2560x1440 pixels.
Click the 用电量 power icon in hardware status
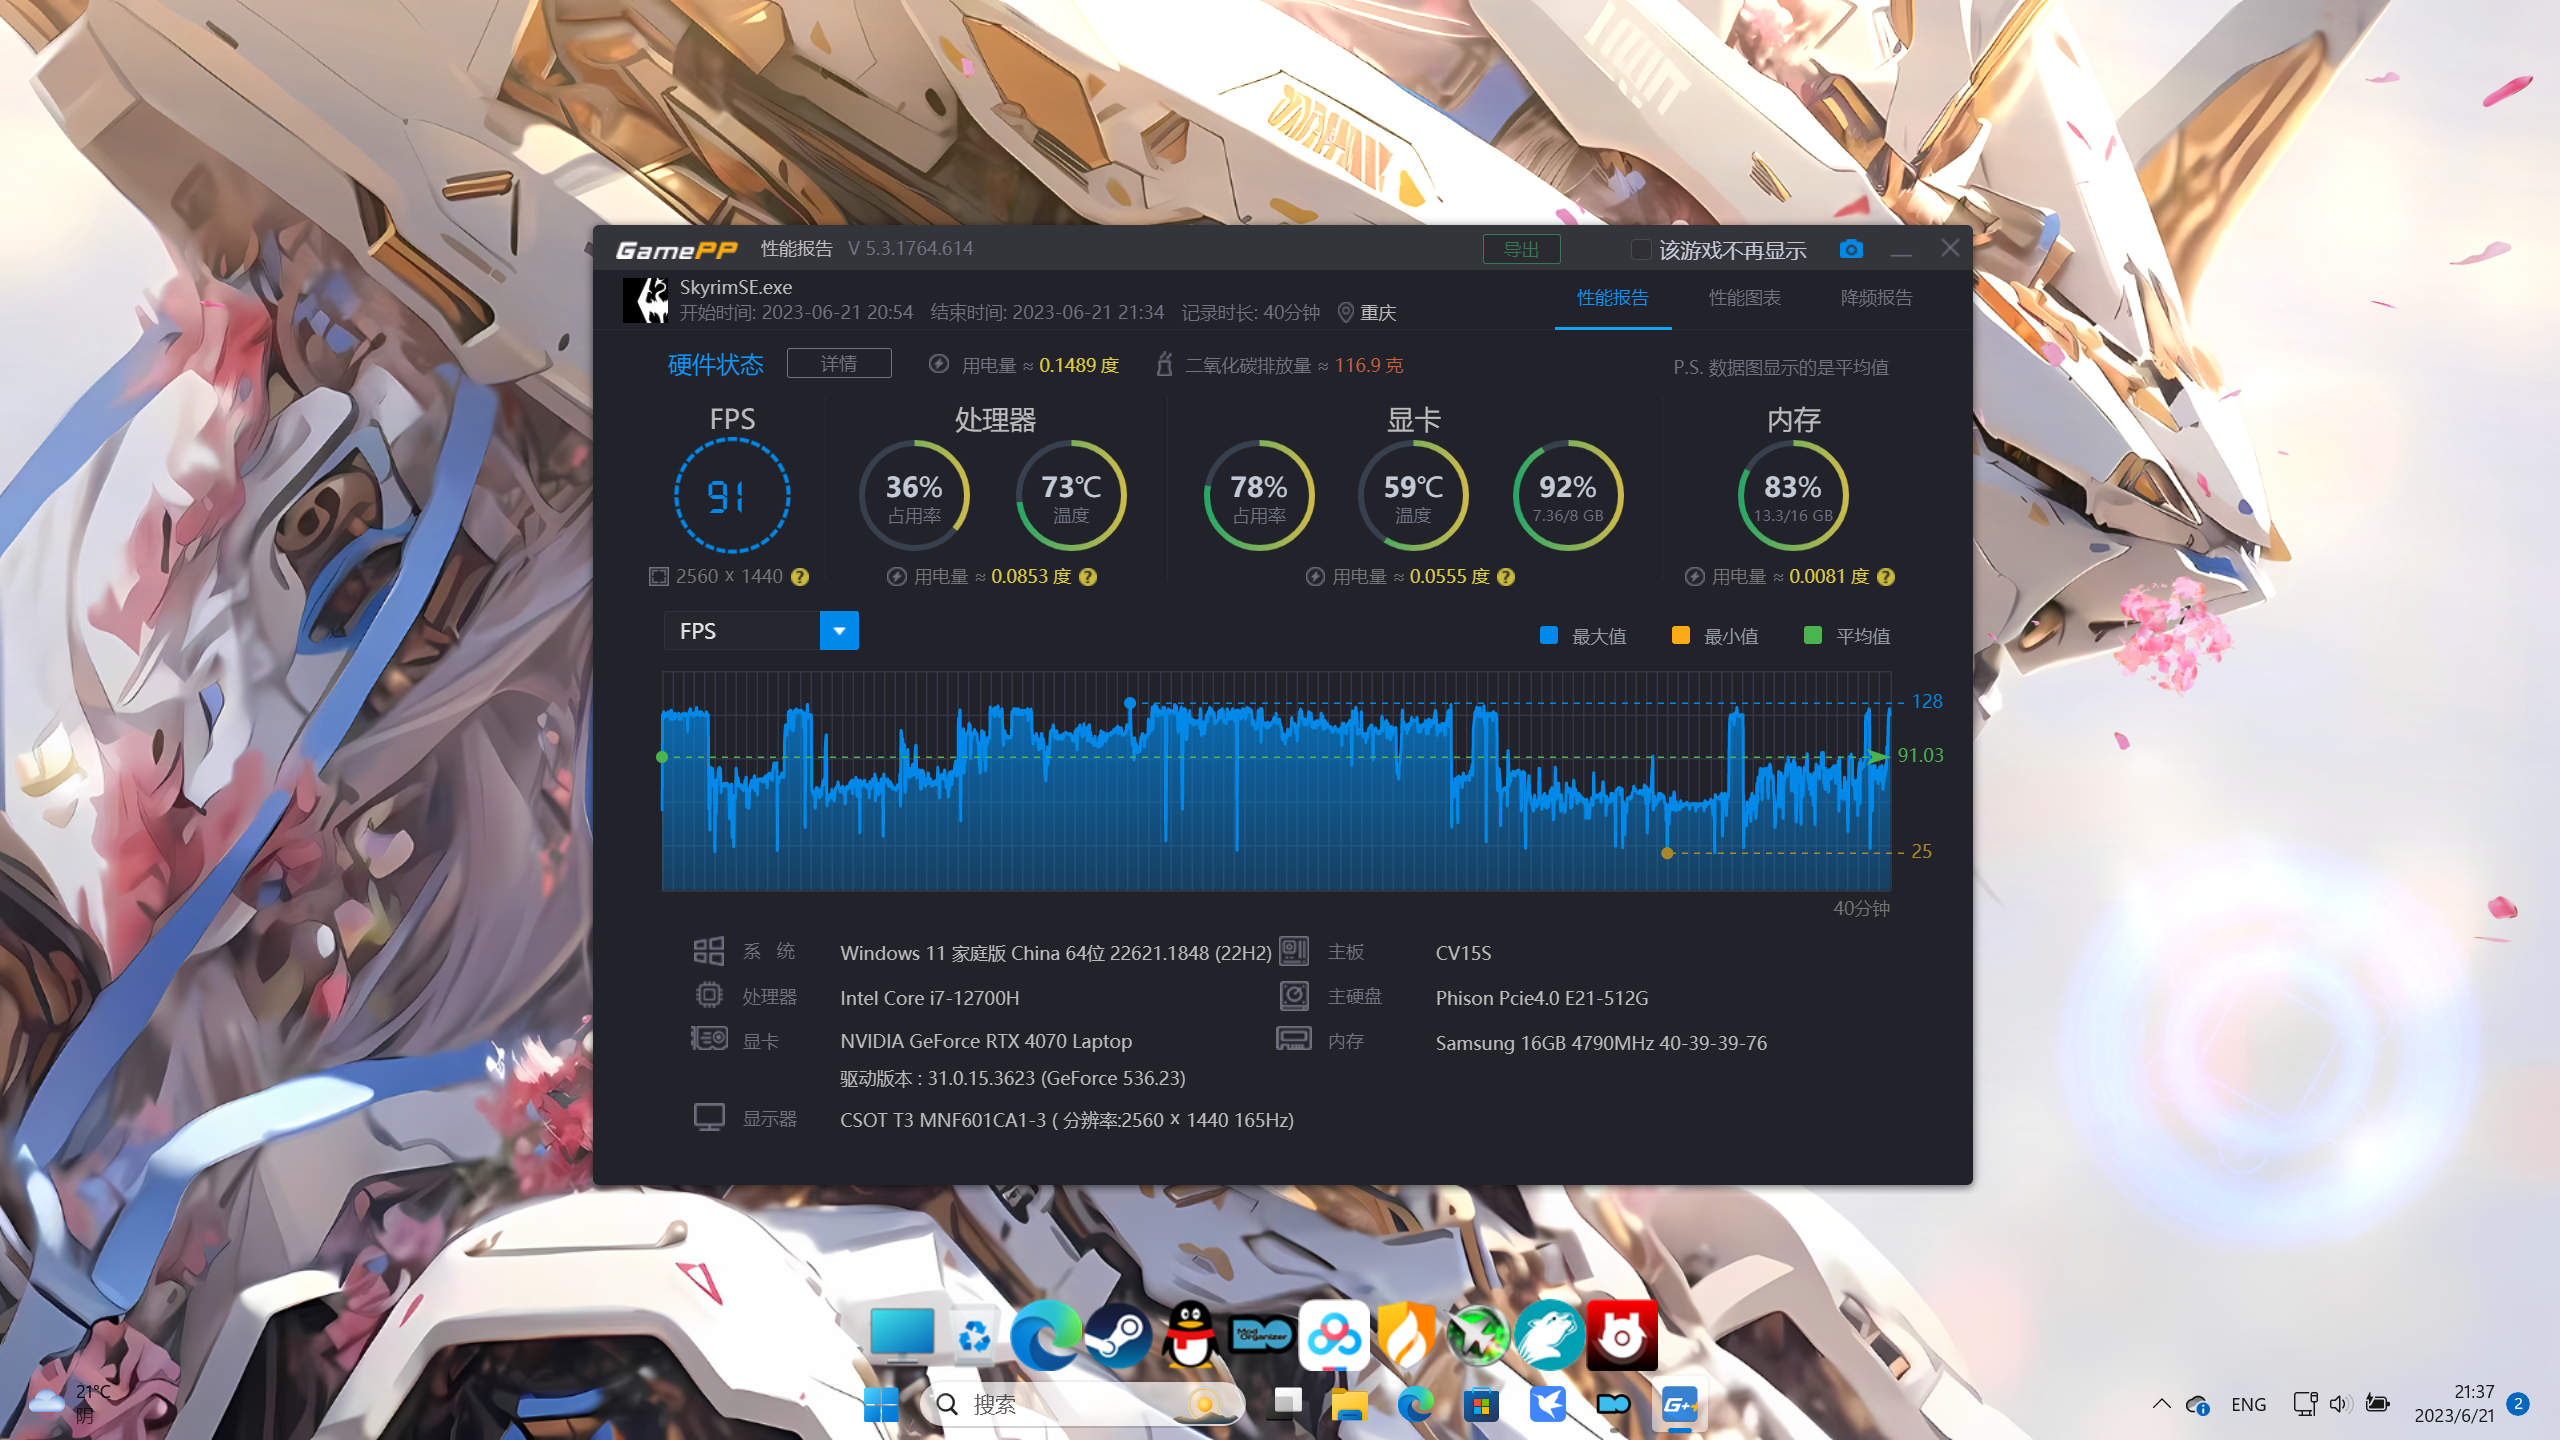(938, 364)
